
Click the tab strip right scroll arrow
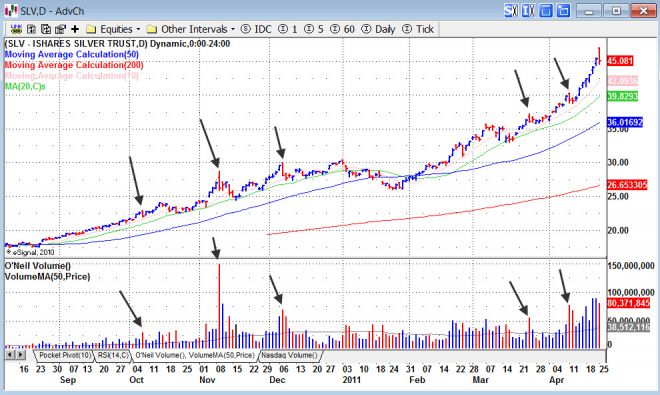click(x=20, y=355)
